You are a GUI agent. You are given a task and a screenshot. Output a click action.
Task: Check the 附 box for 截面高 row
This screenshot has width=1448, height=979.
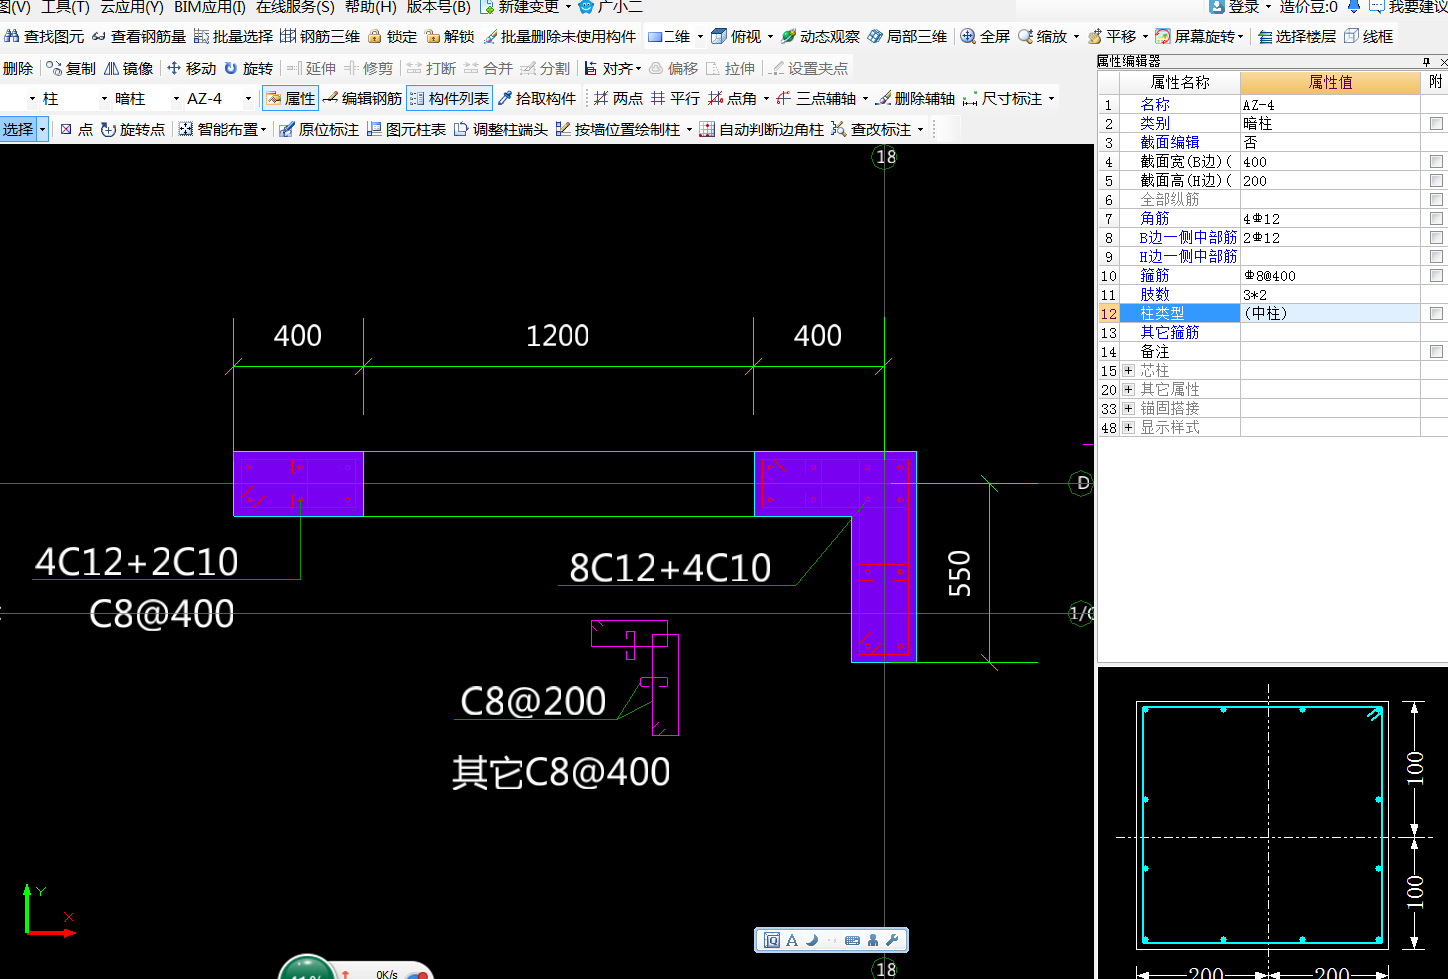click(x=1436, y=180)
